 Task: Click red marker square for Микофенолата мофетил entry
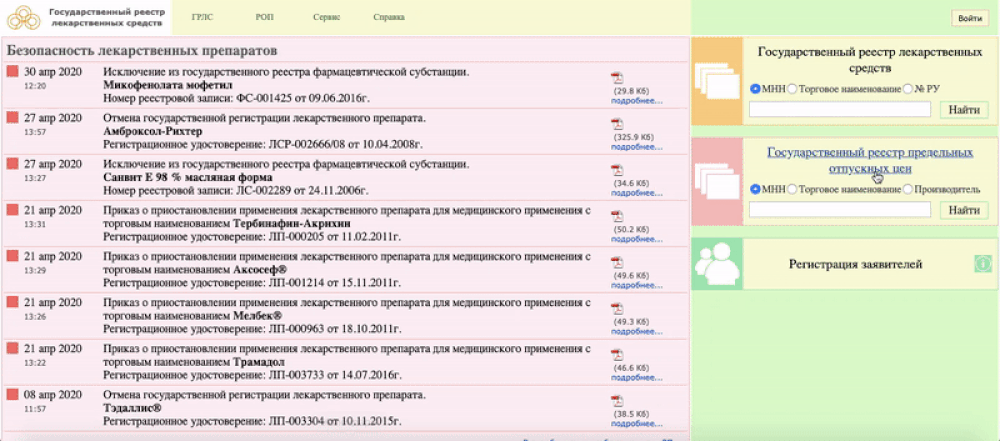[12, 72]
